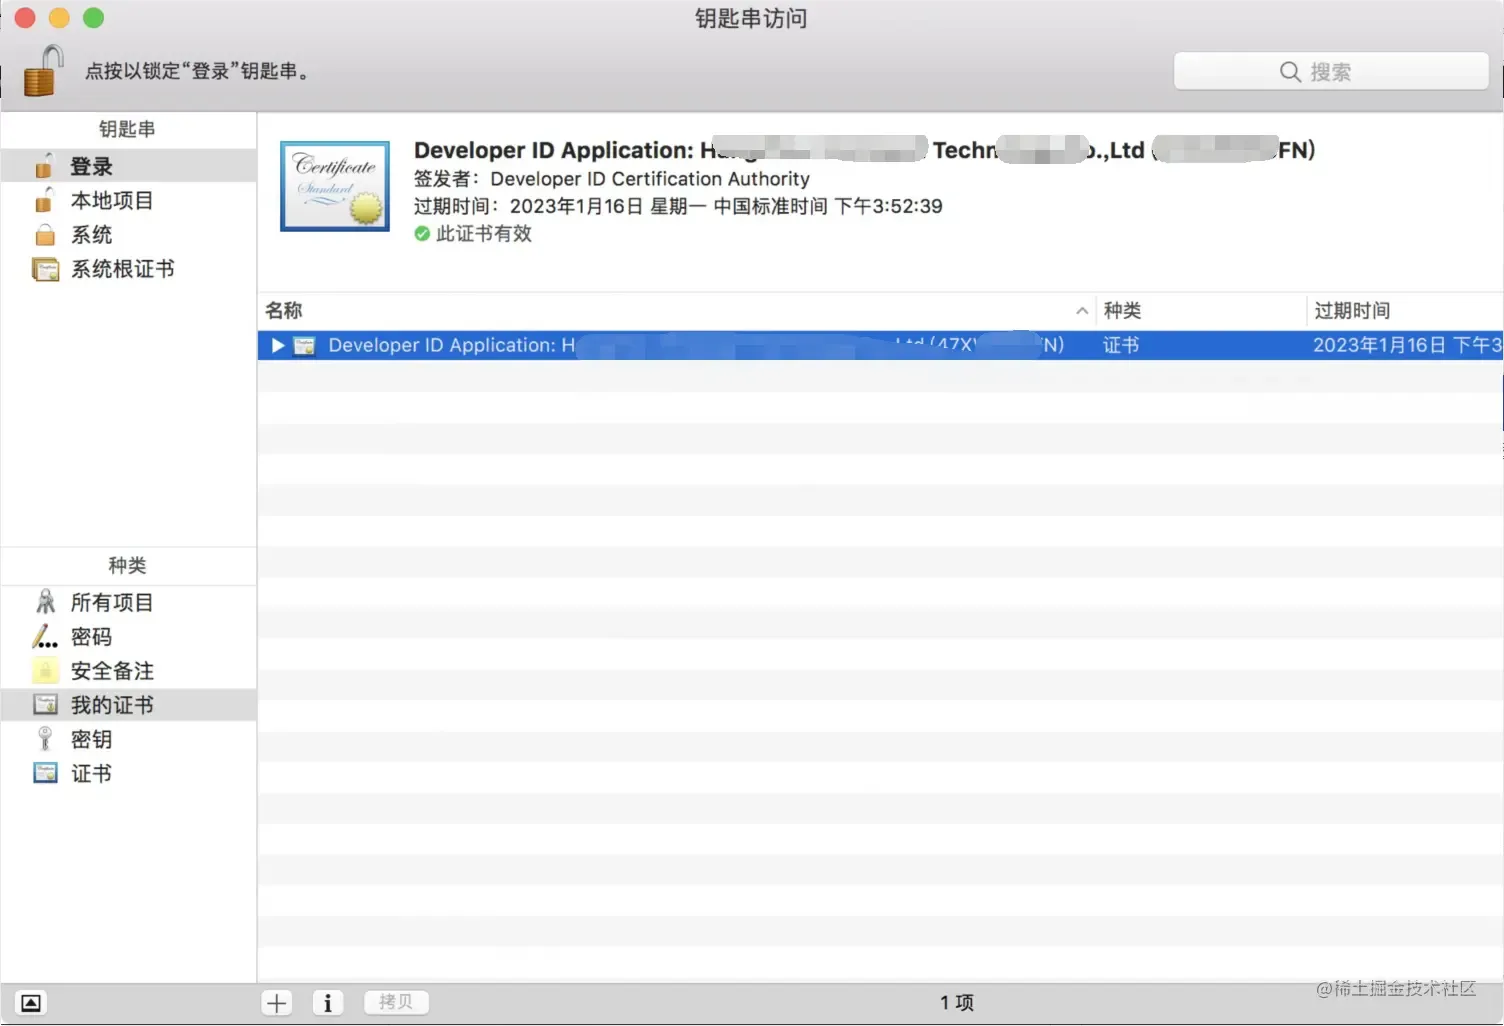Click the 签发者 Developer ID Certification Authority text
Image resolution: width=1504 pixels, height=1026 pixels.
pyautogui.click(x=612, y=178)
